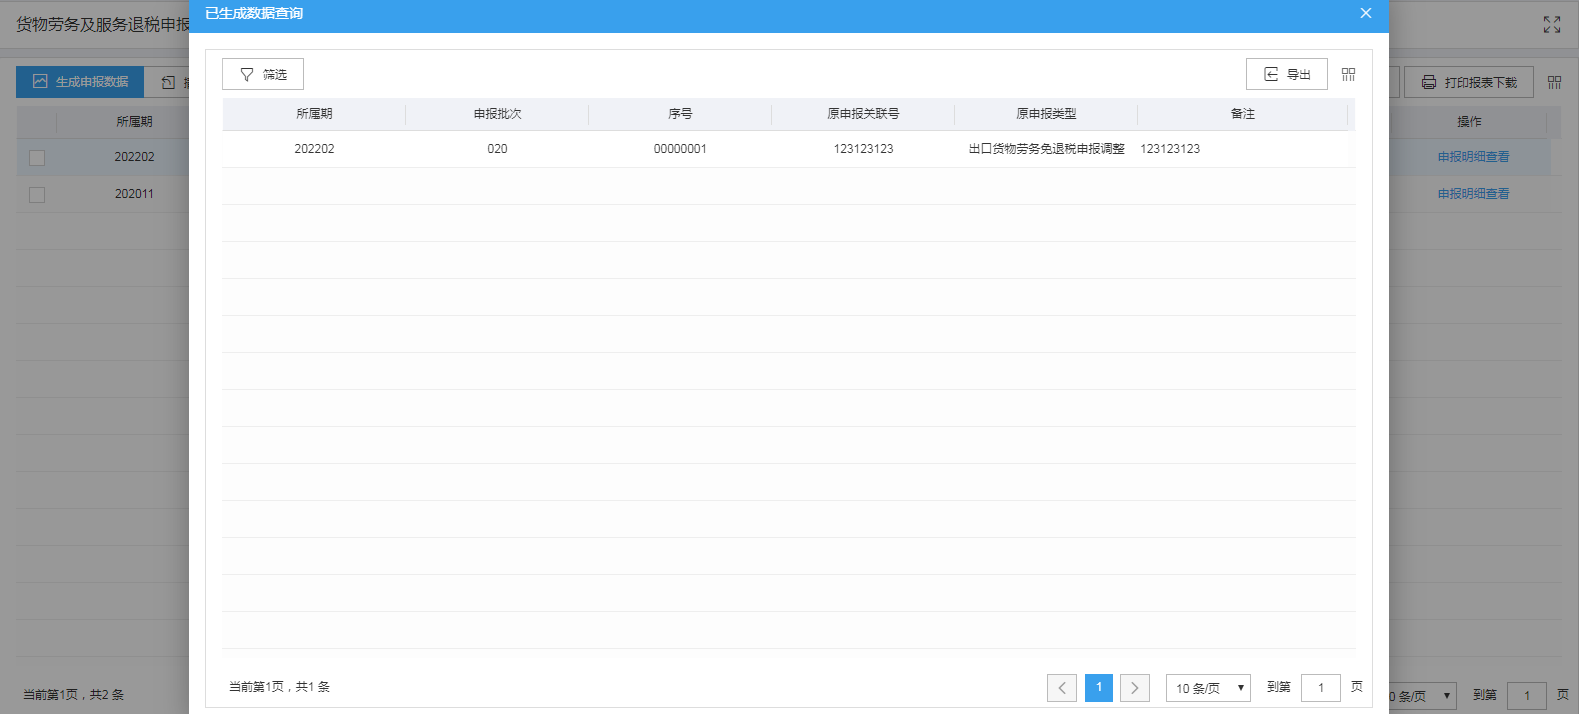The height and width of the screenshot is (714, 1579).
Task: Click dialog status 当前第1页，共1 条
Action: 279,687
